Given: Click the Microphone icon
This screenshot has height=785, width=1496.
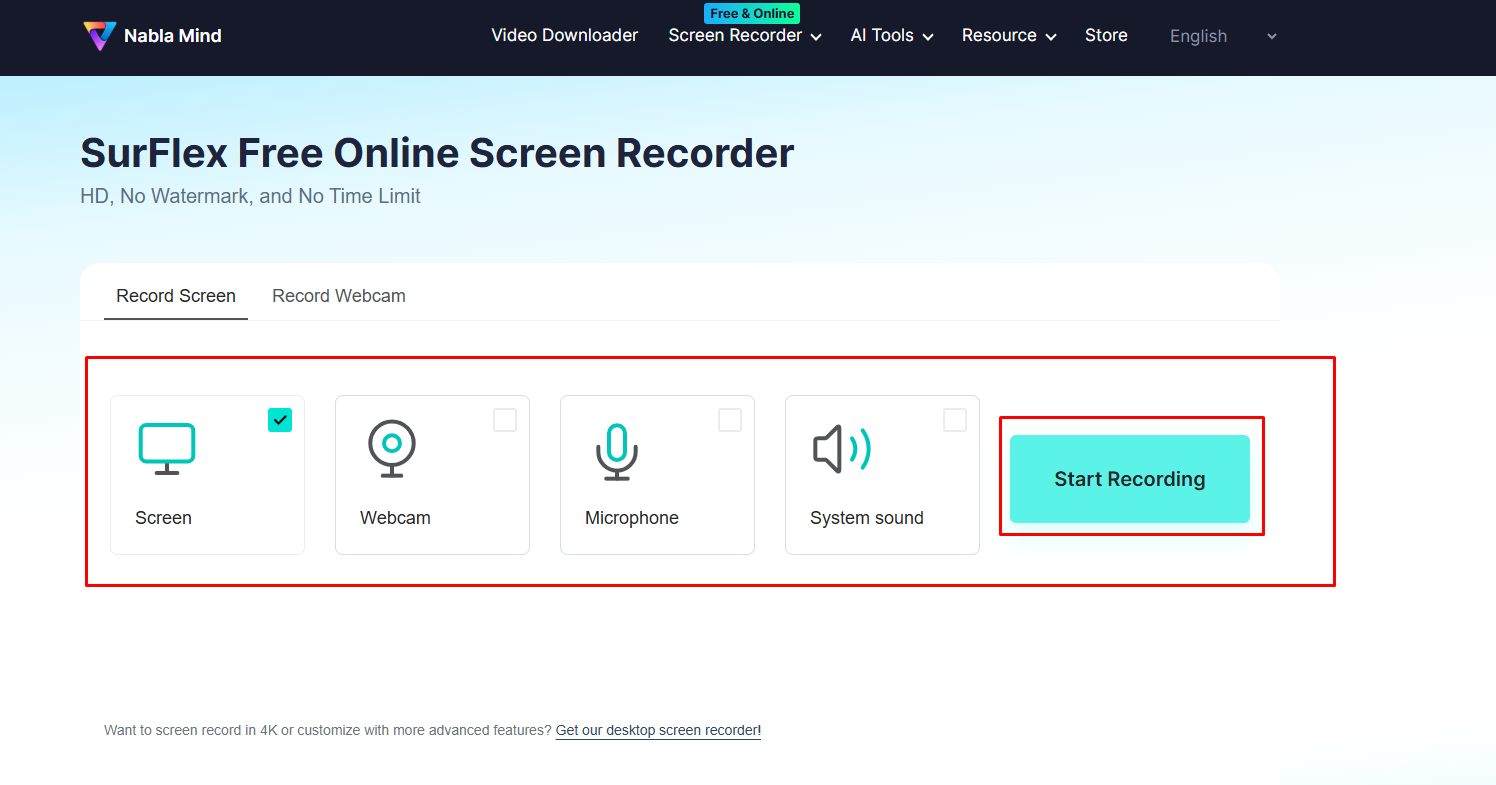Looking at the screenshot, I should (x=616, y=450).
